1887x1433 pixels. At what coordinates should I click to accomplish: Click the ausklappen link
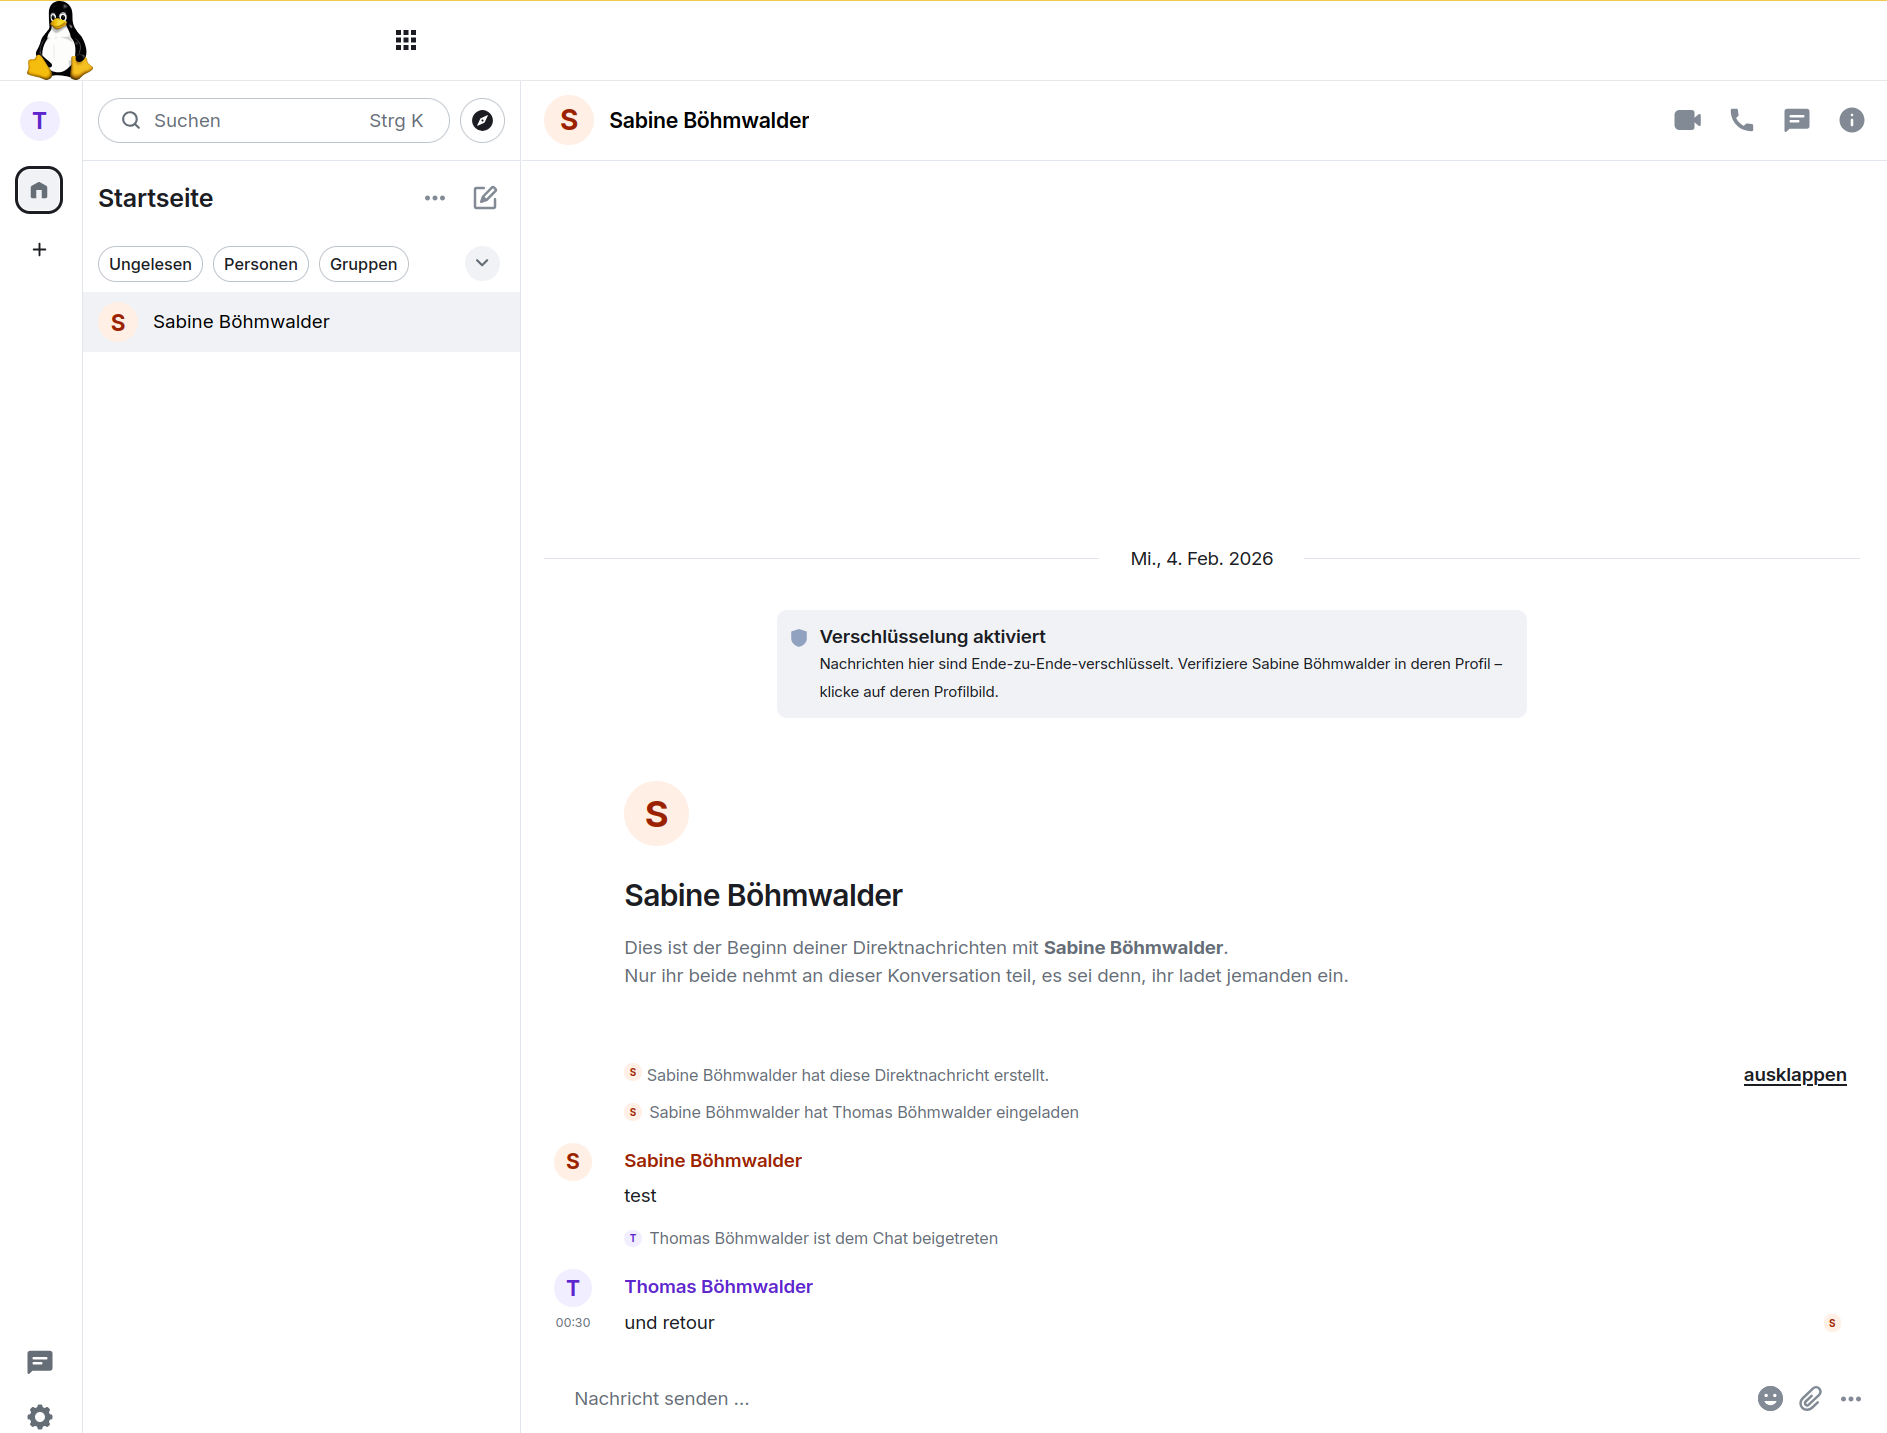click(x=1794, y=1075)
